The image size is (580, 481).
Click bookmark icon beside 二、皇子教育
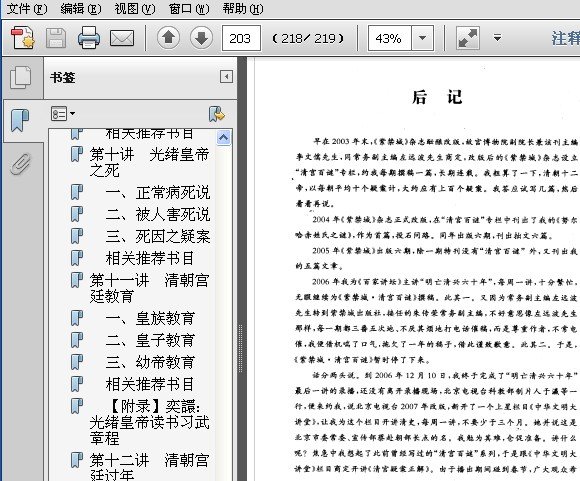point(77,340)
